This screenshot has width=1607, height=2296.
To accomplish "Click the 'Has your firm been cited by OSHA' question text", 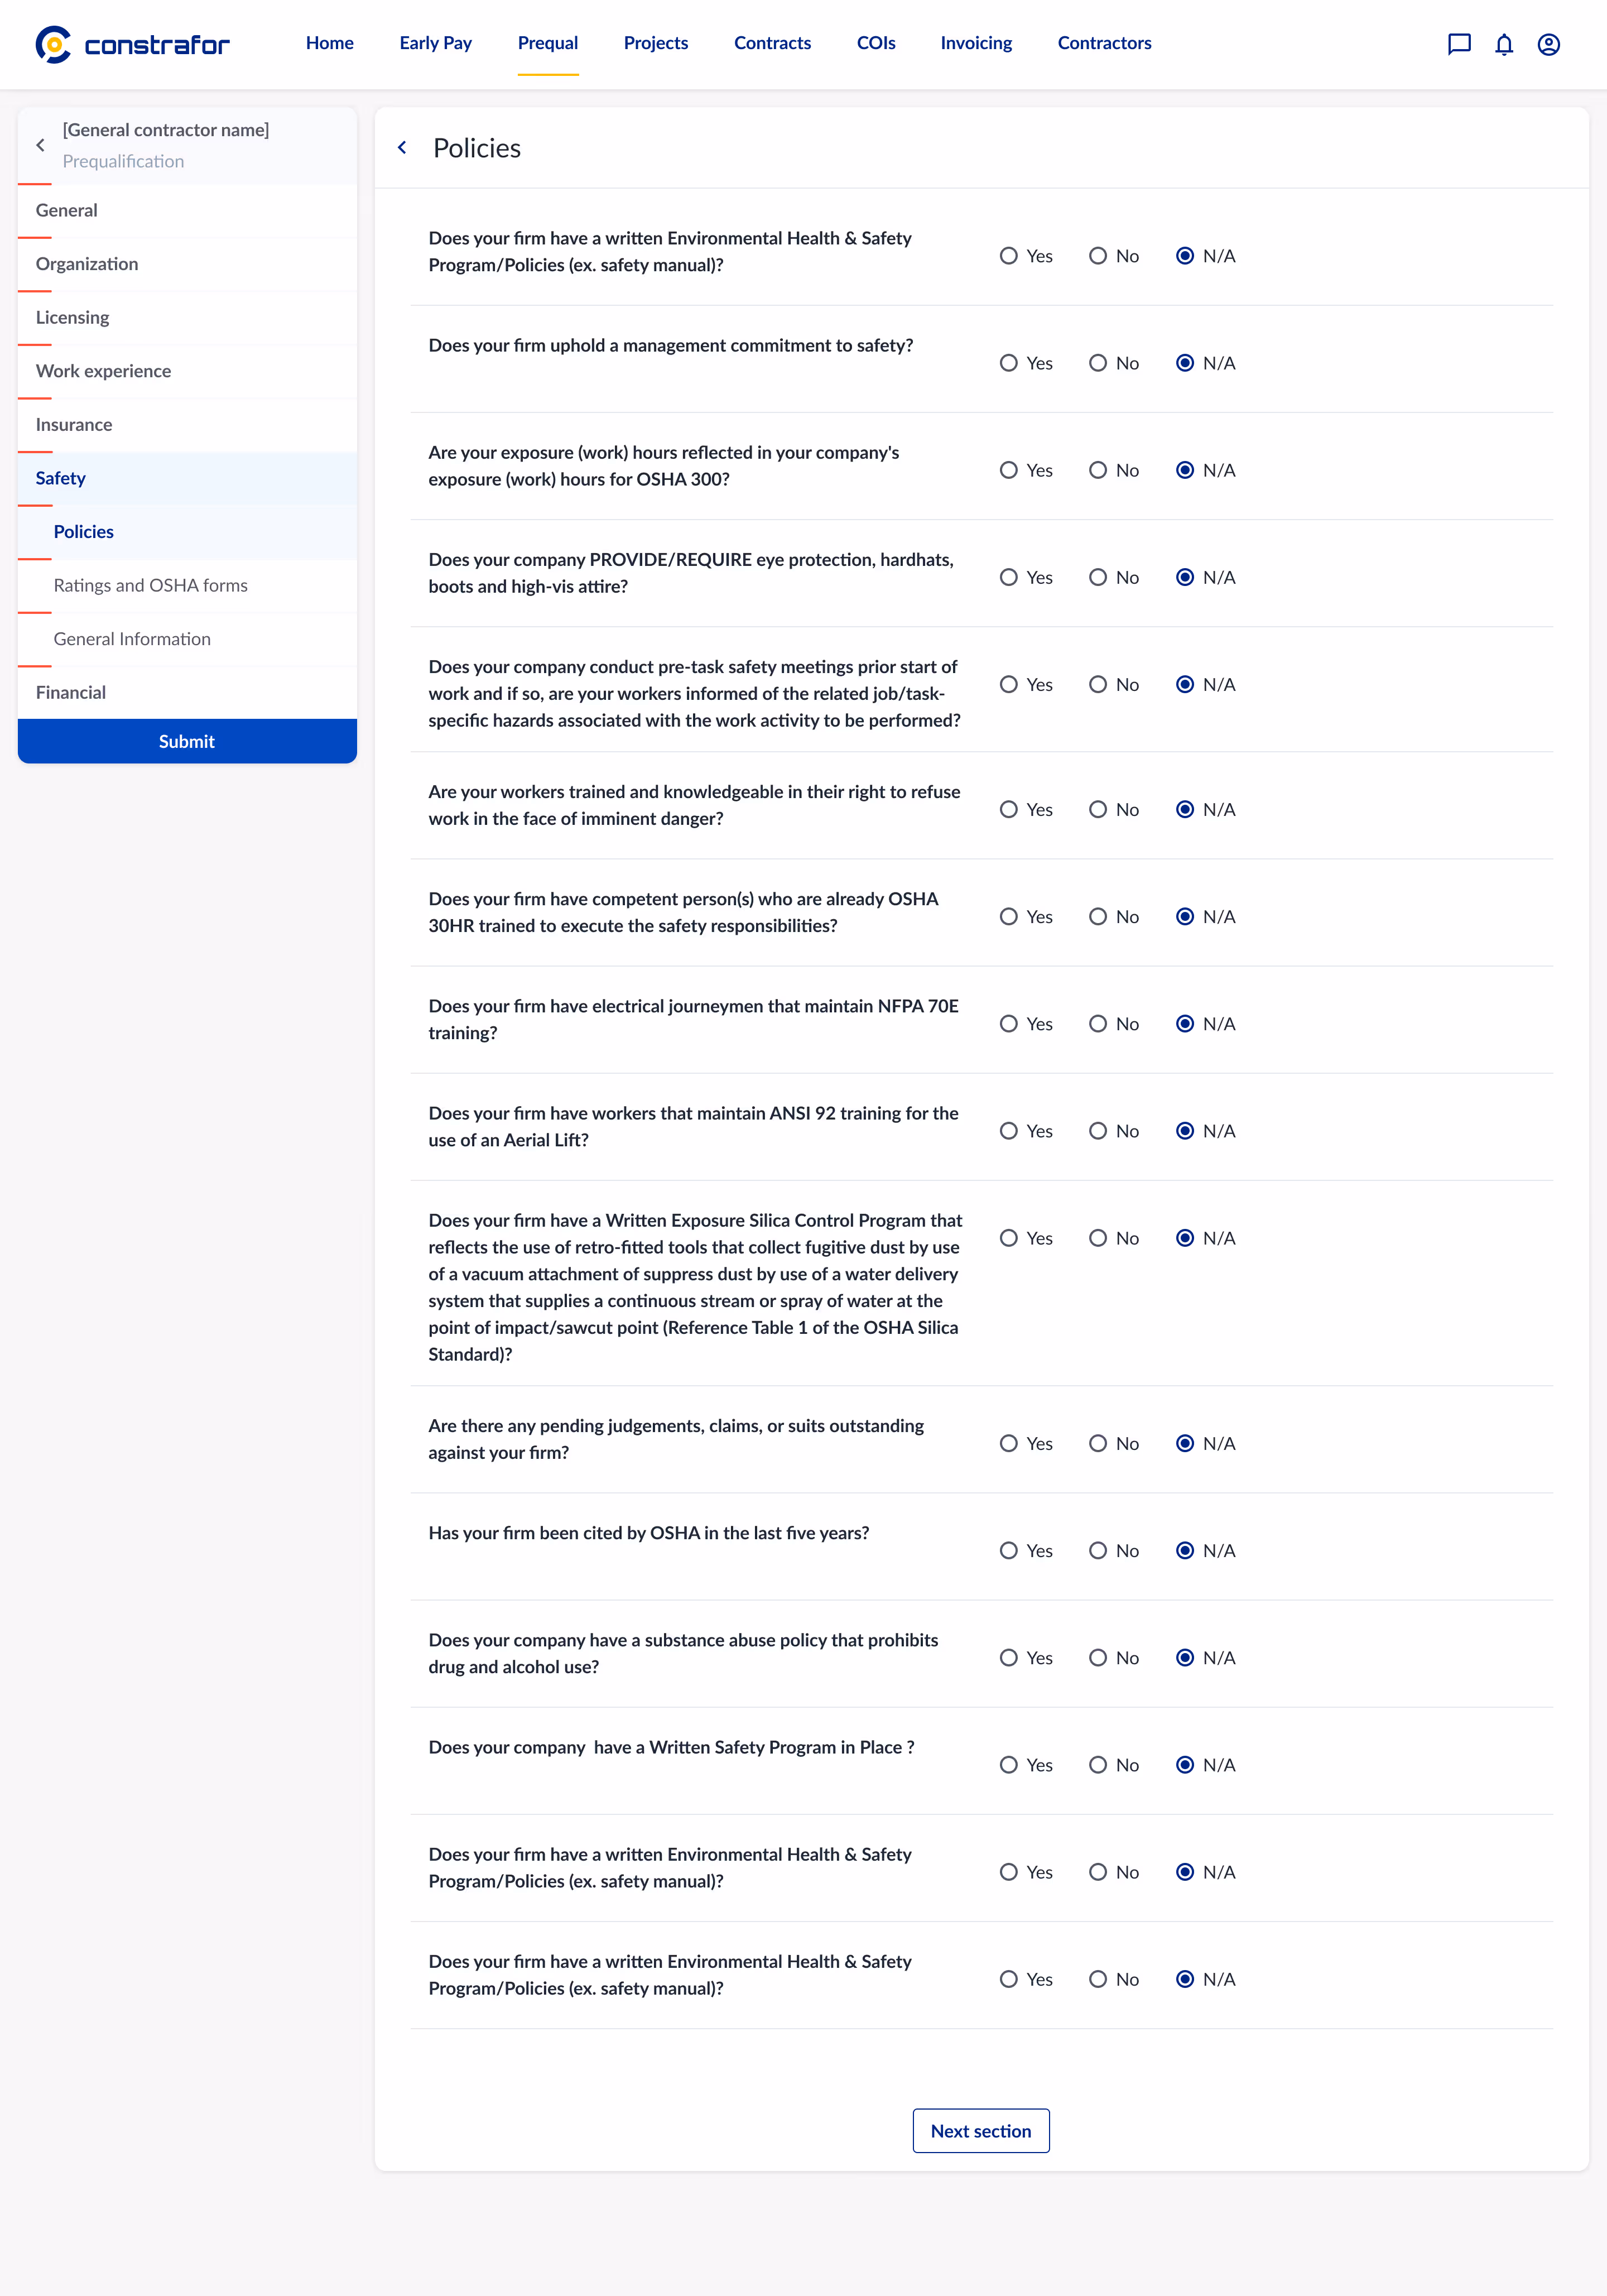I will coord(649,1533).
